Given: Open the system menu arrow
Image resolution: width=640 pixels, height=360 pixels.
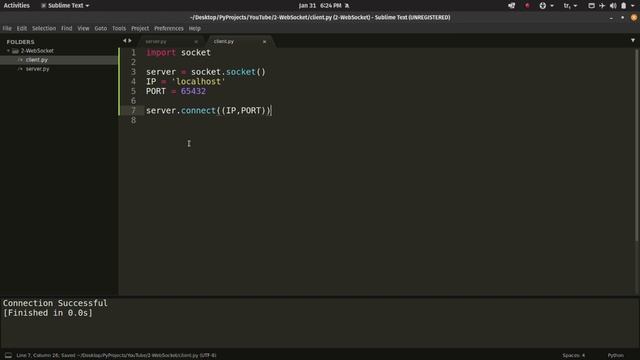Looking at the screenshot, I should click(x=633, y=6).
